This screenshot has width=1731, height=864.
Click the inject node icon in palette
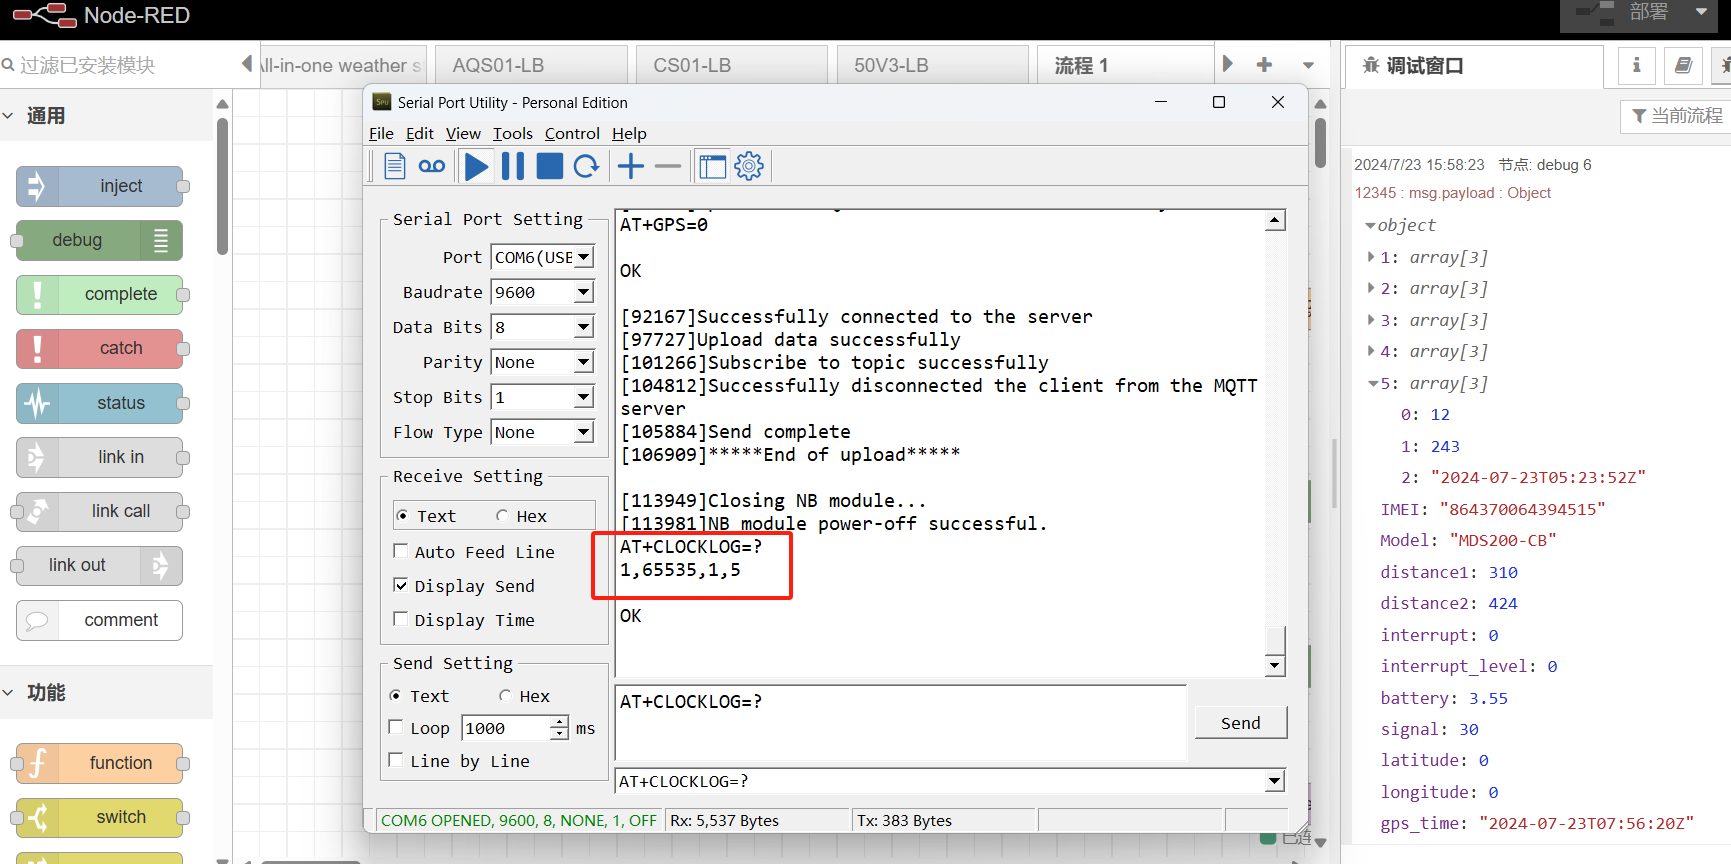[37, 186]
